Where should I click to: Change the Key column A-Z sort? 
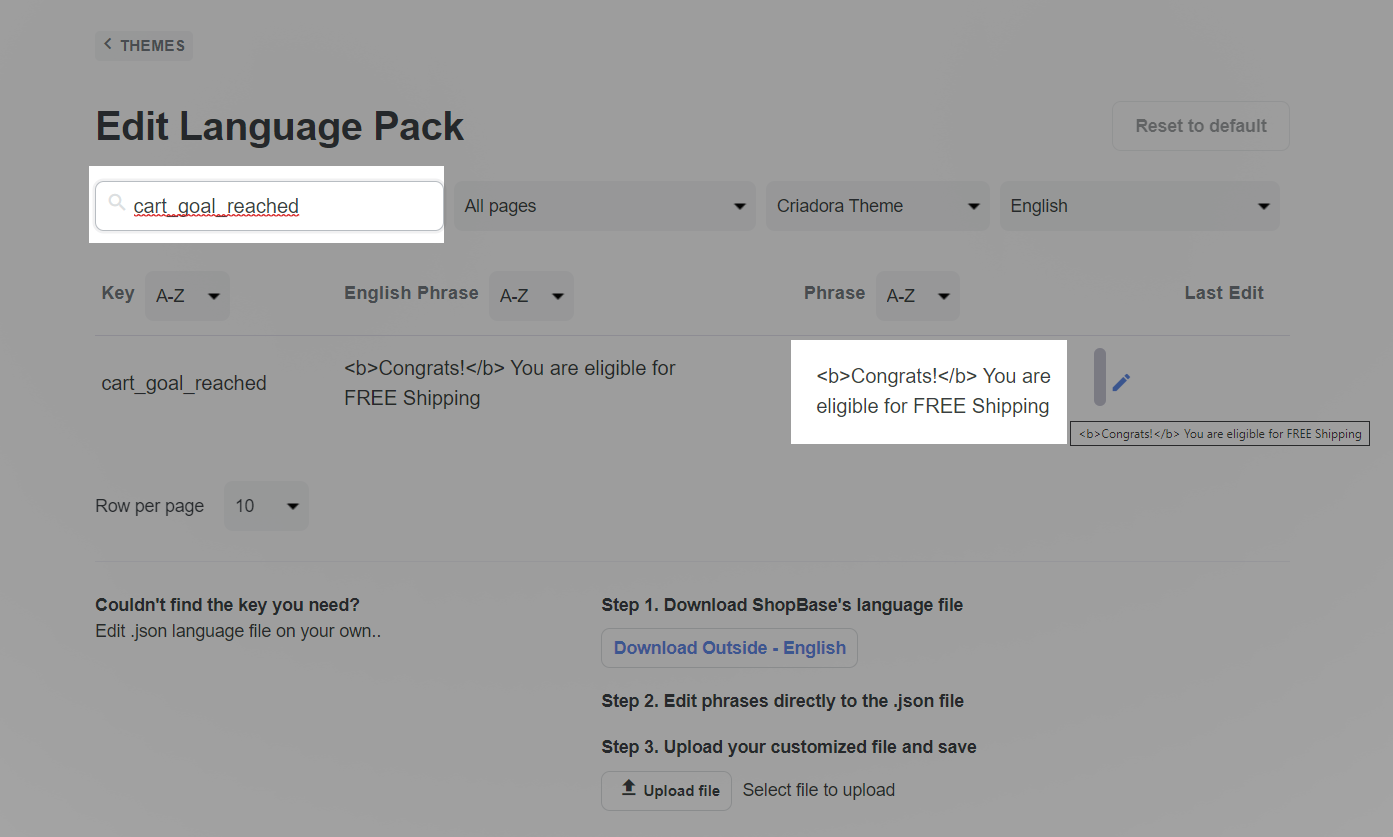coord(187,296)
